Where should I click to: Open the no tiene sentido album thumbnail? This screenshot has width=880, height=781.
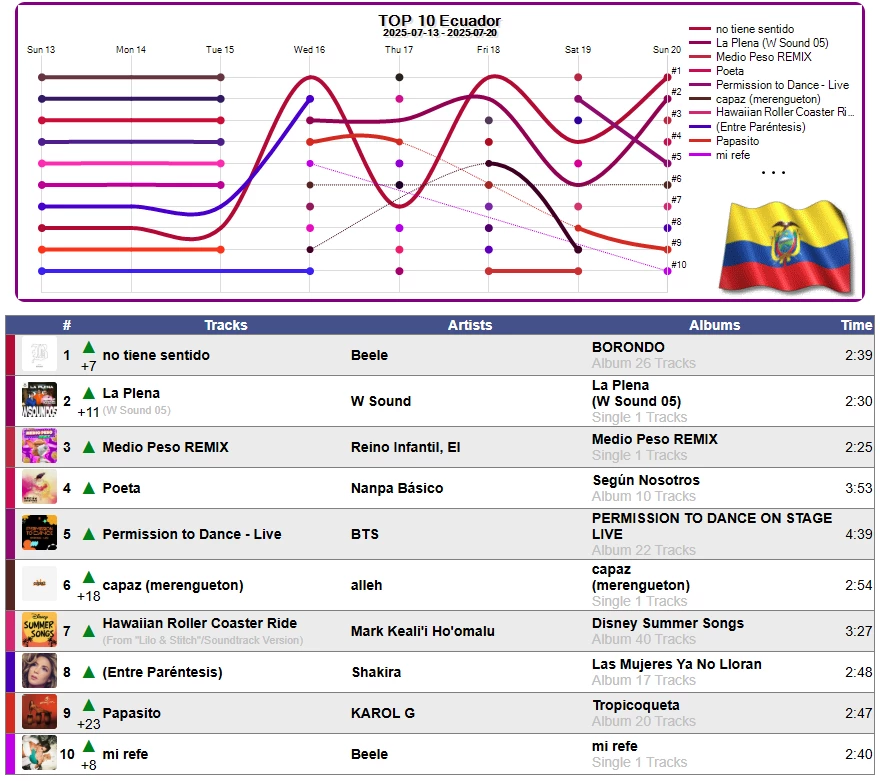click(39, 354)
